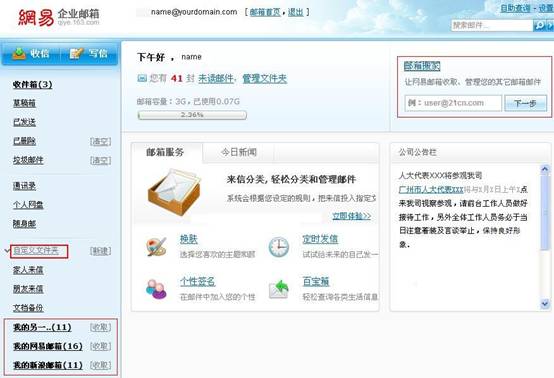Click announcement board scroll up arrow
This screenshot has width=554, height=378.
545,170
